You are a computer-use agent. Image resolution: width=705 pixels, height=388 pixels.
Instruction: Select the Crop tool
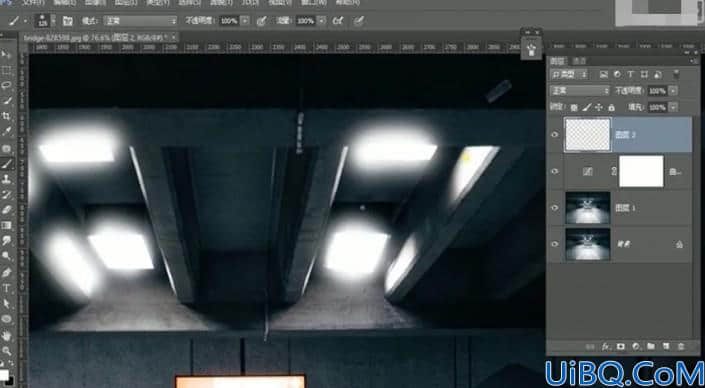[6, 116]
